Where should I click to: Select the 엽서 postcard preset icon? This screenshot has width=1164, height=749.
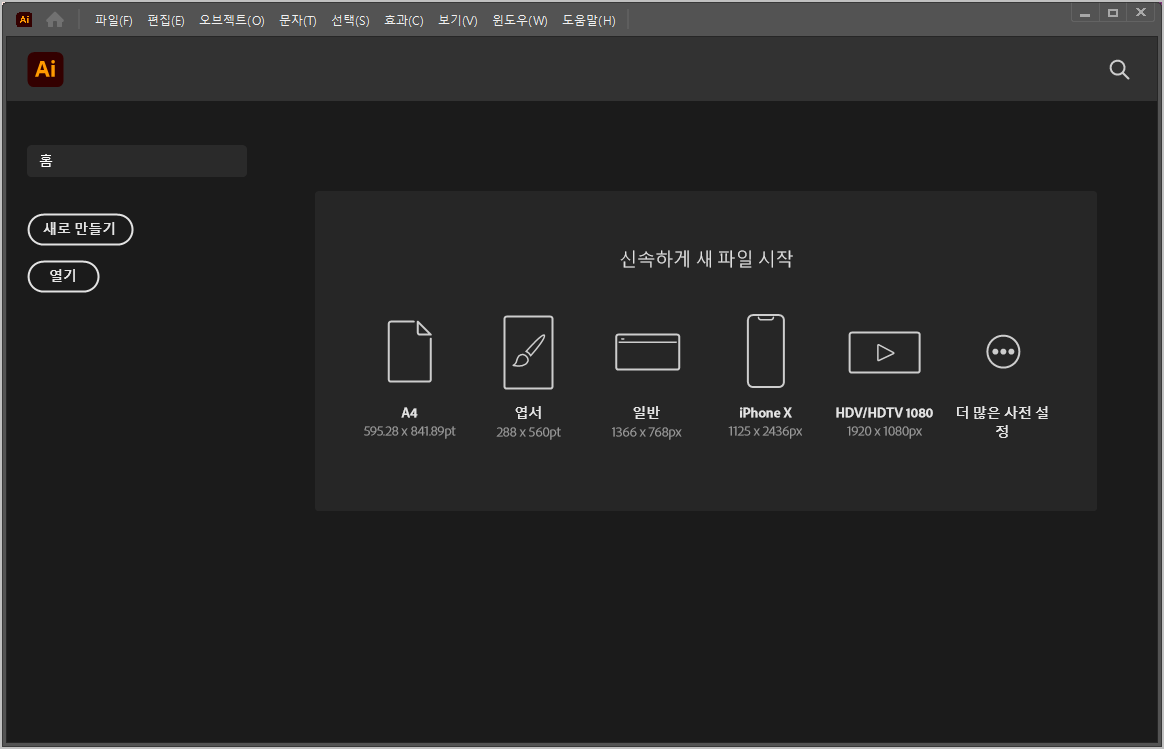pyautogui.click(x=528, y=351)
